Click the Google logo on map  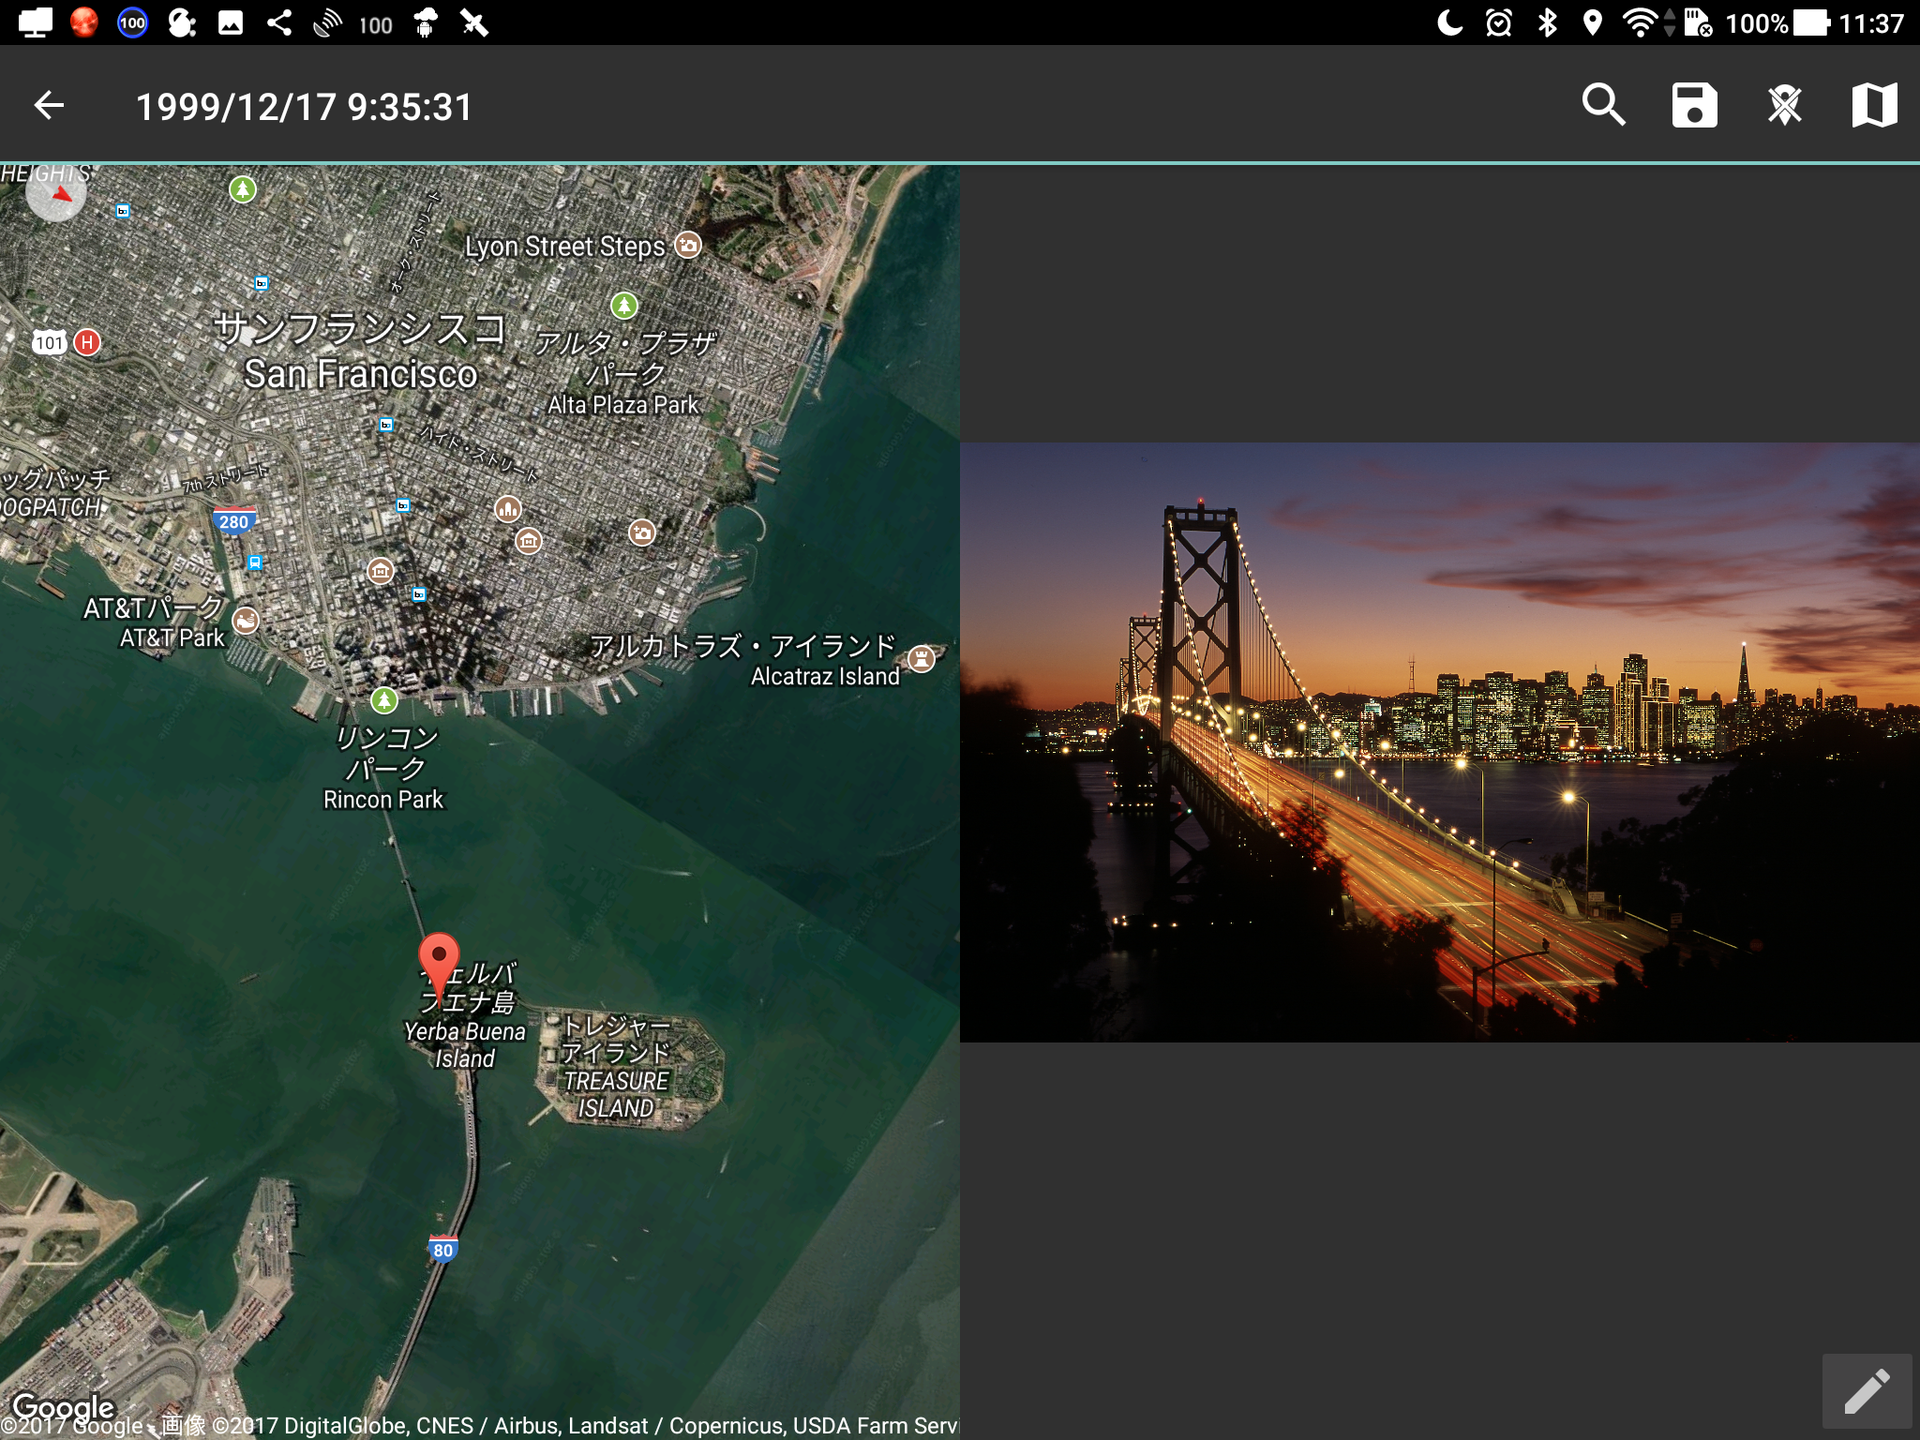pyautogui.click(x=64, y=1406)
